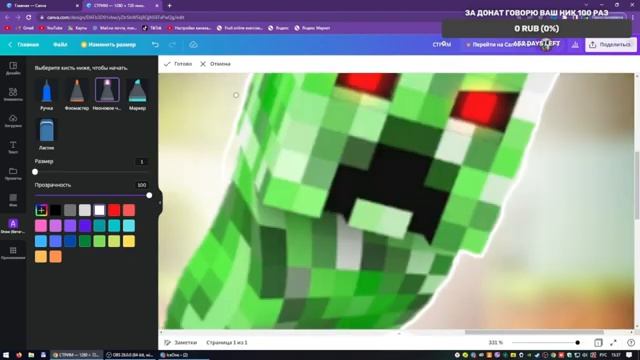Screen dimensions: 640x360
Task: Click the horizontal canvas scrollbar
Action: tap(534, 332)
